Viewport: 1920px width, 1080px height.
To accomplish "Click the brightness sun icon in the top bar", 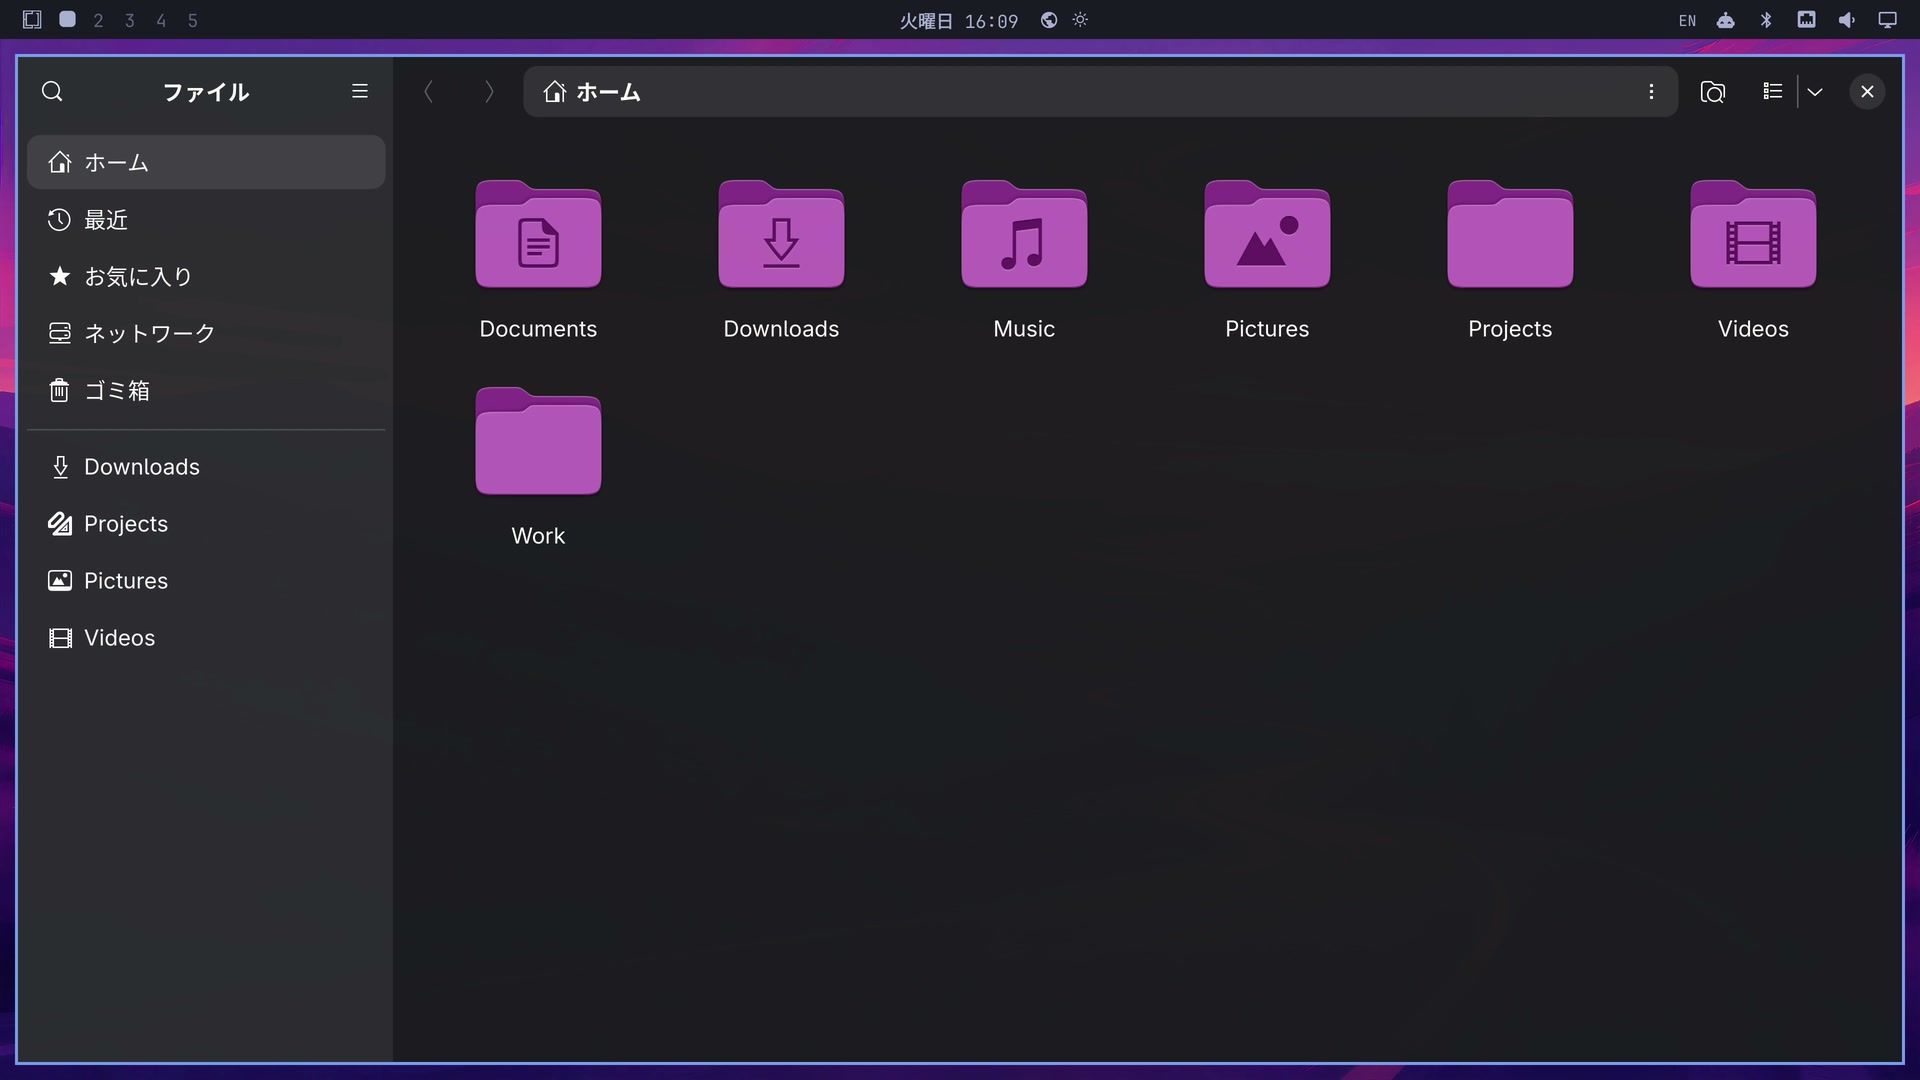I will 1080,20.
